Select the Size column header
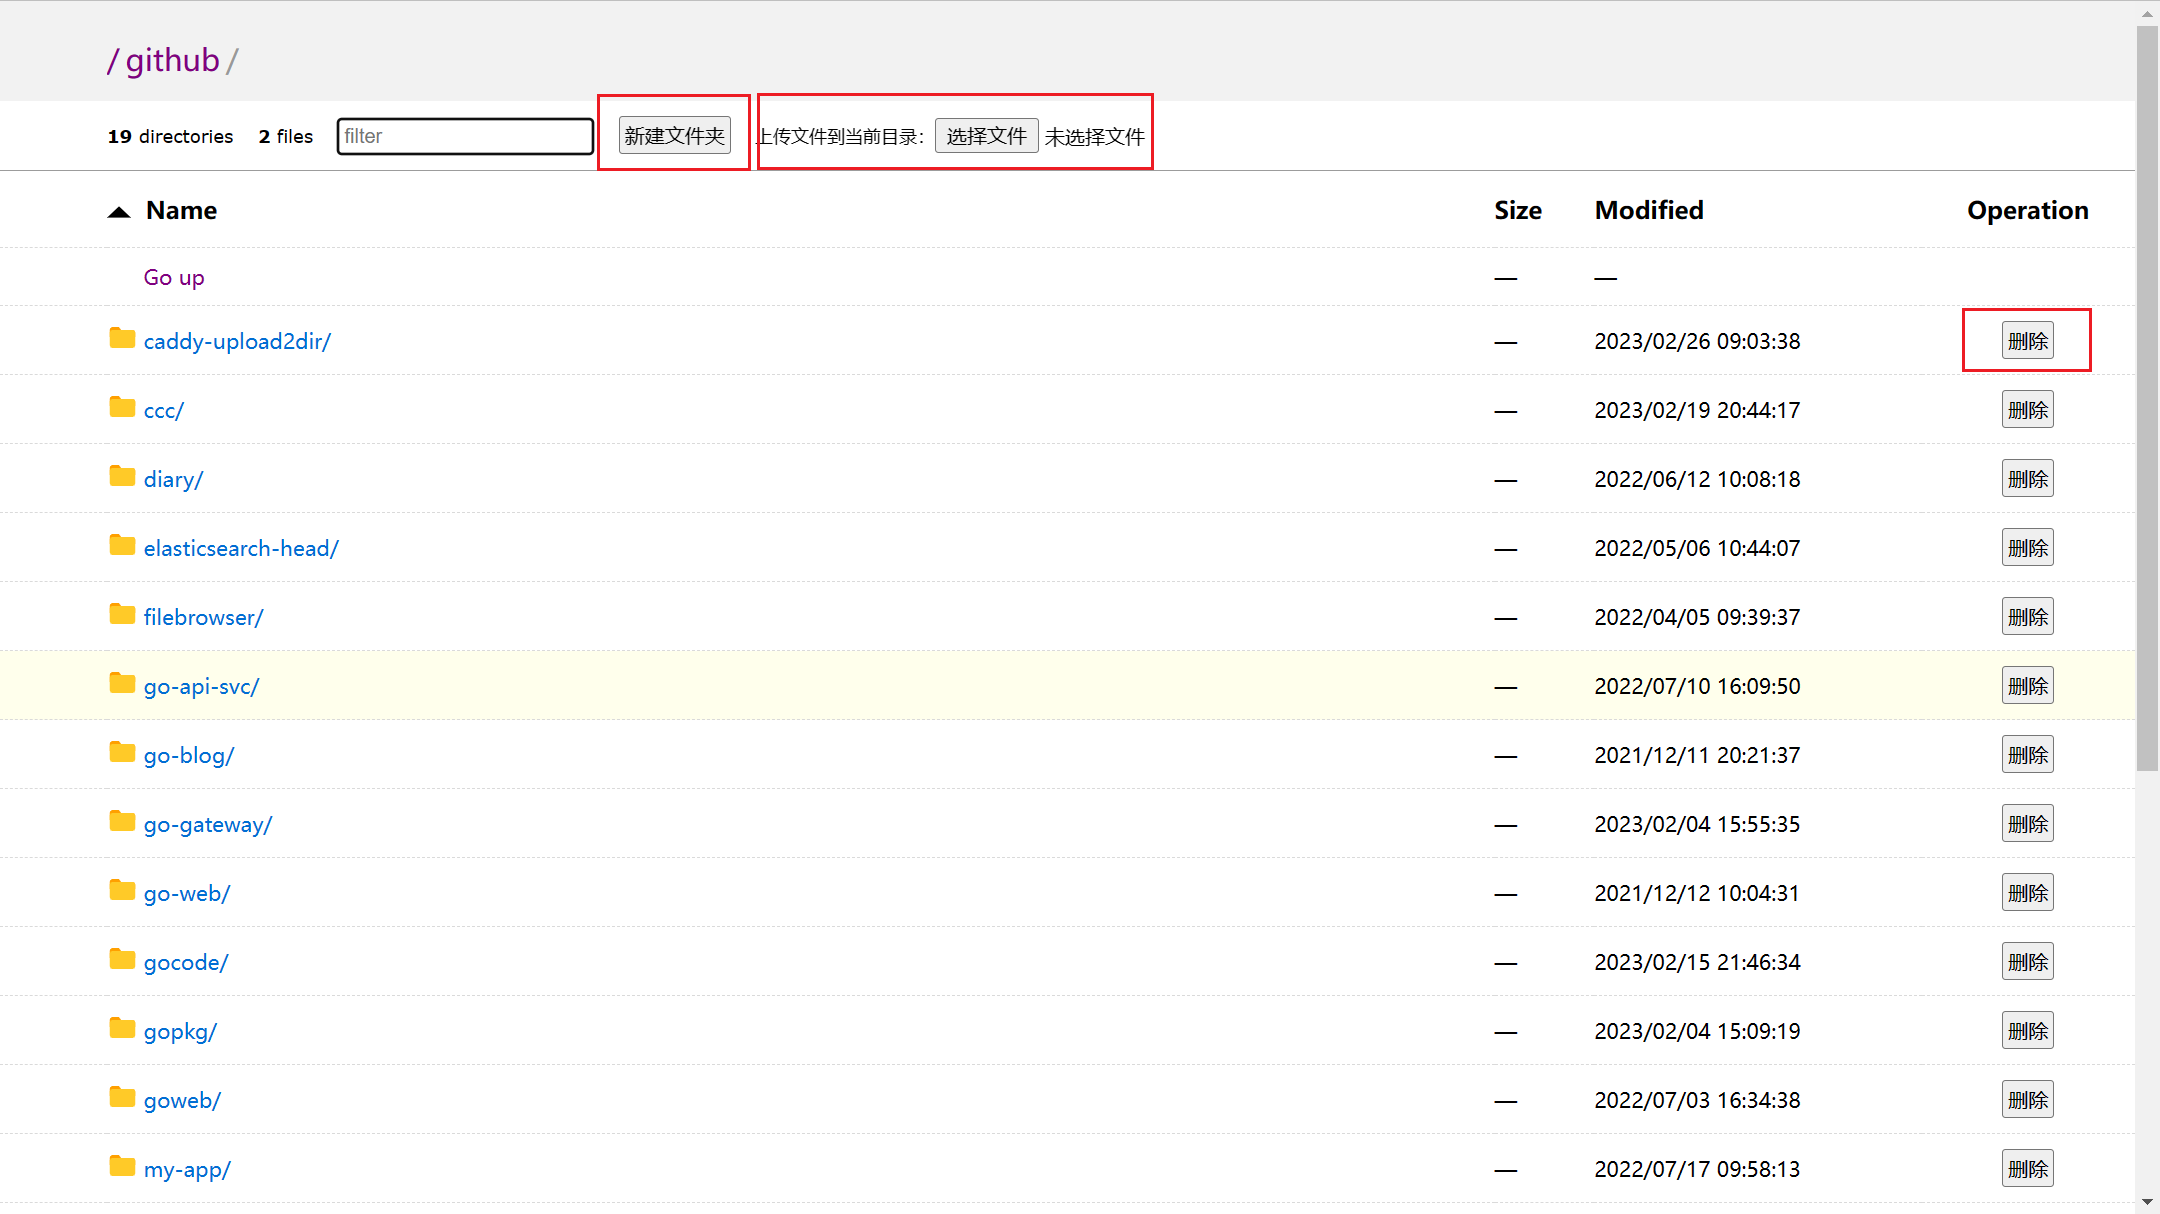This screenshot has height=1214, width=2160. (1517, 210)
